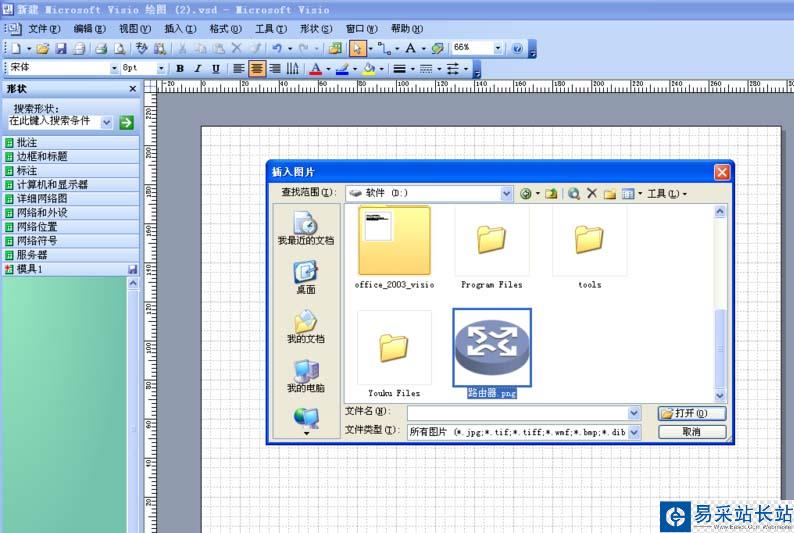Open the line weight dropdown
This screenshot has height=533, width=794.
[413, 68]
